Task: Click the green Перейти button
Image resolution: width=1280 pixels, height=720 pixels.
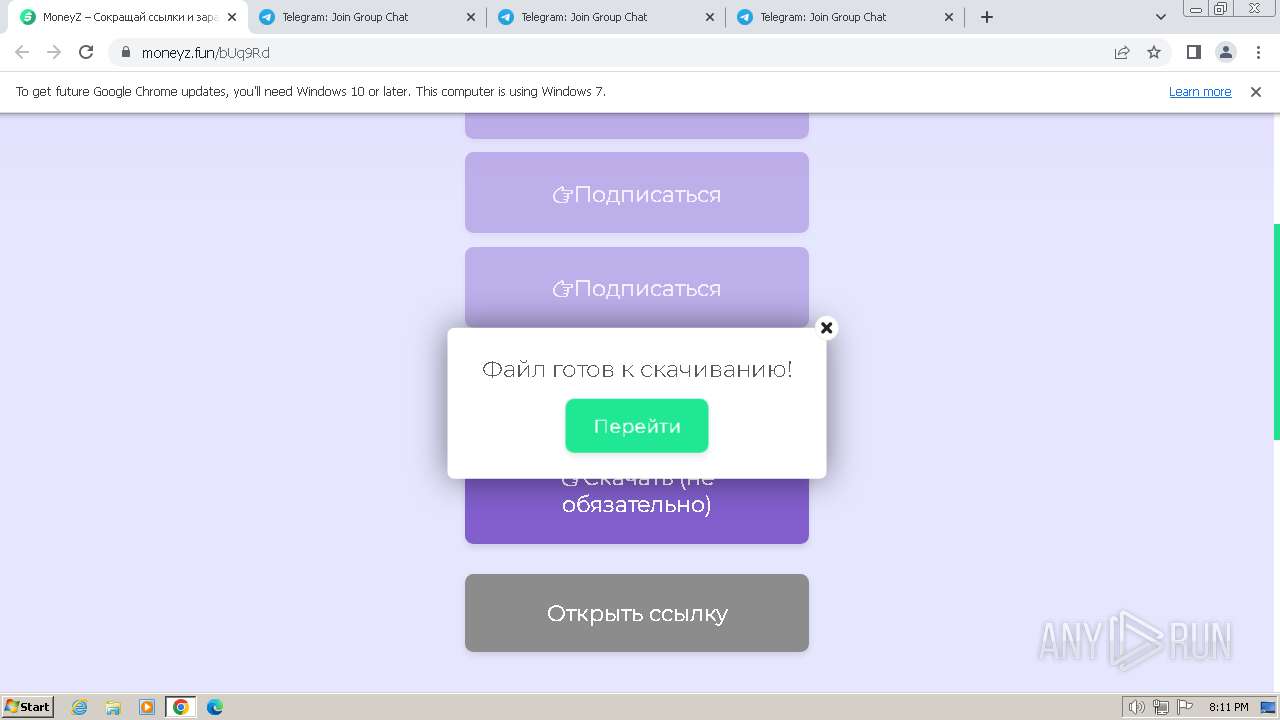Action: pos(637,426)
